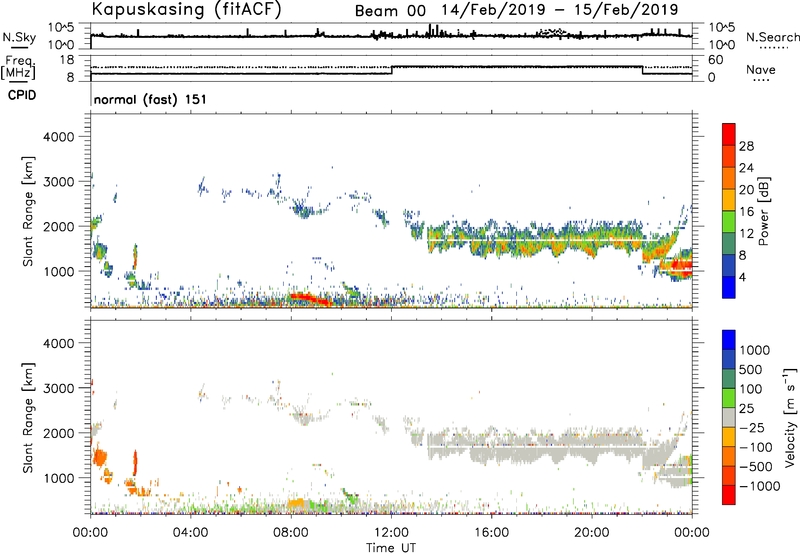Click the Slant Range [km] label of power panel

pyautogui.click(x=28, y=211)
